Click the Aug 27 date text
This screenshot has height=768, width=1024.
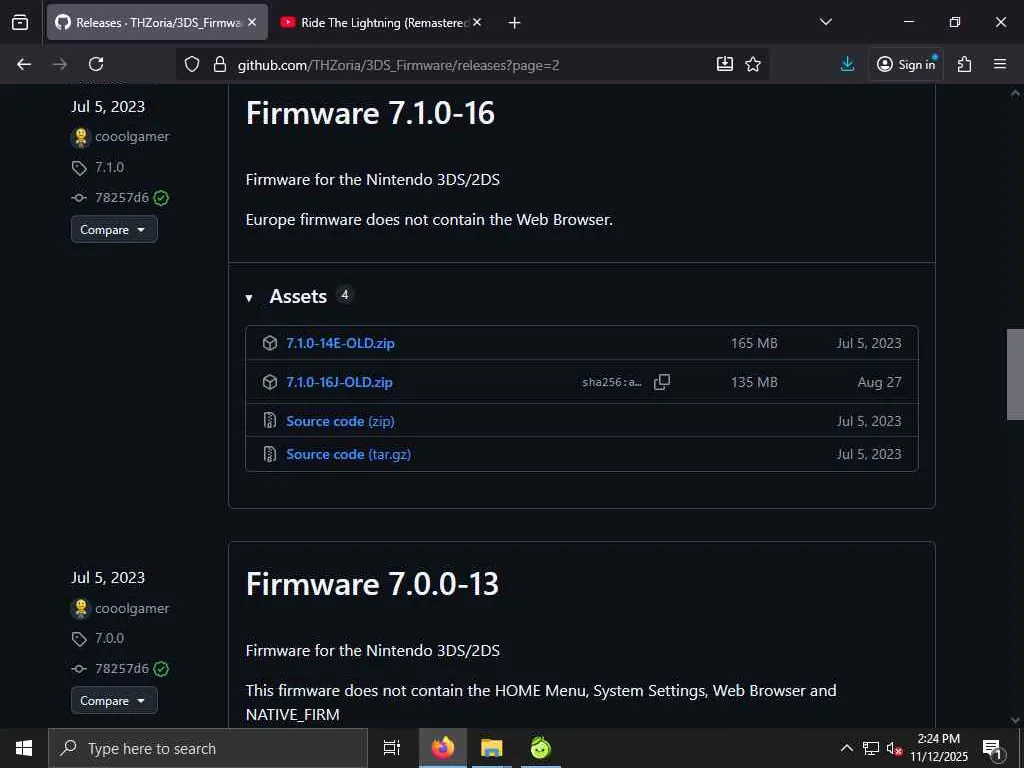pyautogui.click(x=879, y=382)
